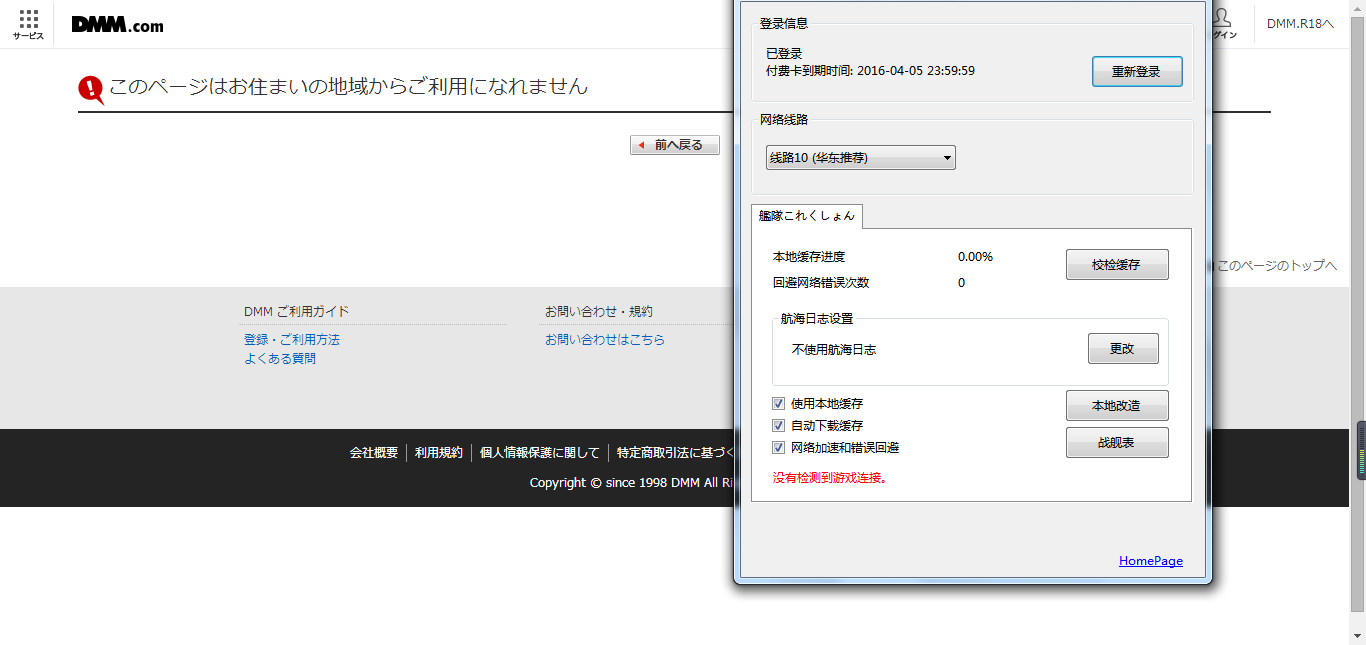
Task: Open the DMM services grid menu
Action: point(28,24)
